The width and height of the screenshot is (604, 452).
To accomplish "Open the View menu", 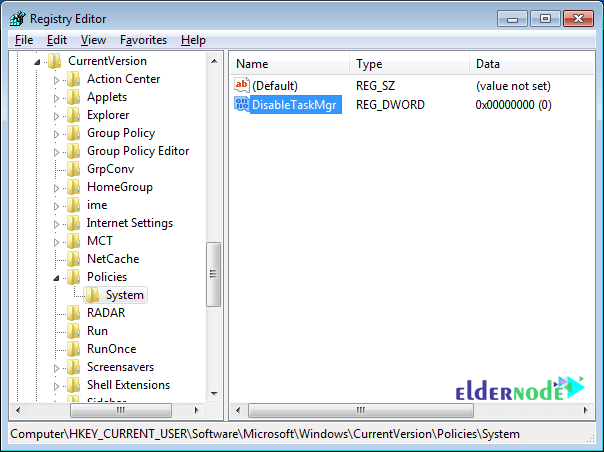I will (x=93, y=40).
